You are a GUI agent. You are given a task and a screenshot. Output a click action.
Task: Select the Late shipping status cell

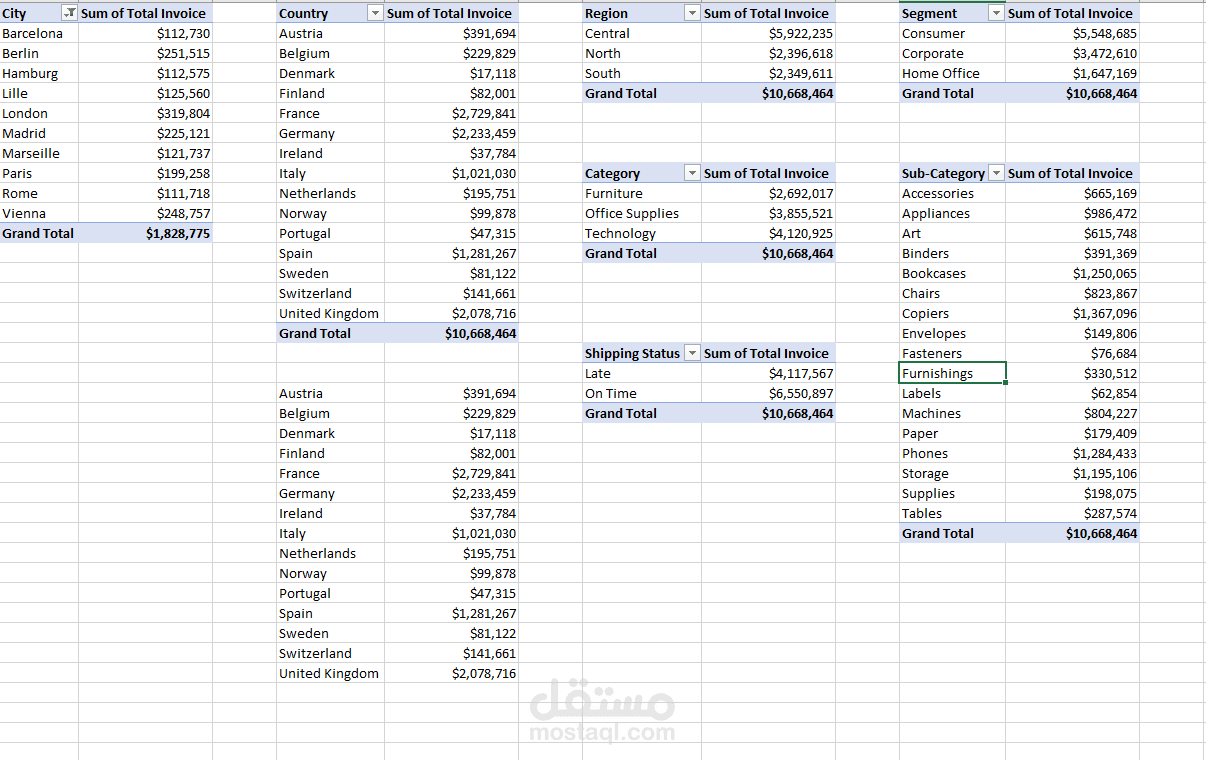(641, 373)
